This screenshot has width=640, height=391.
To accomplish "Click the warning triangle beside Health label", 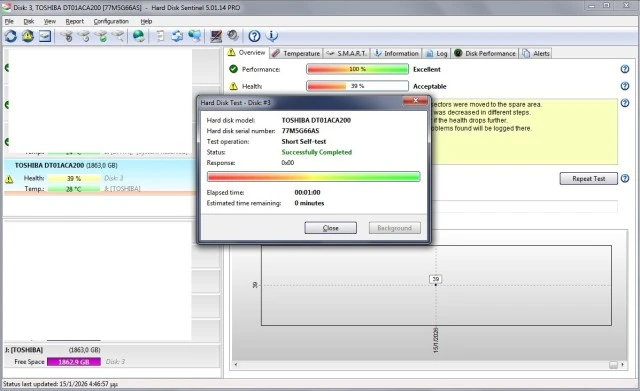I will click(233, 86).
